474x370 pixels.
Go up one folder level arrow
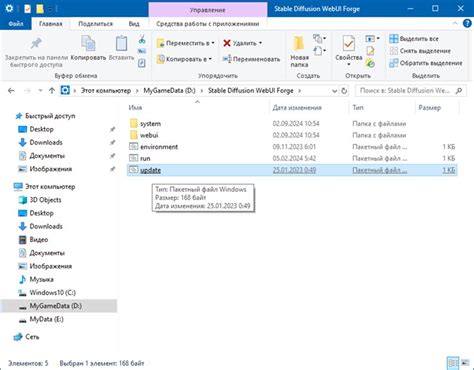pos(52,91)
